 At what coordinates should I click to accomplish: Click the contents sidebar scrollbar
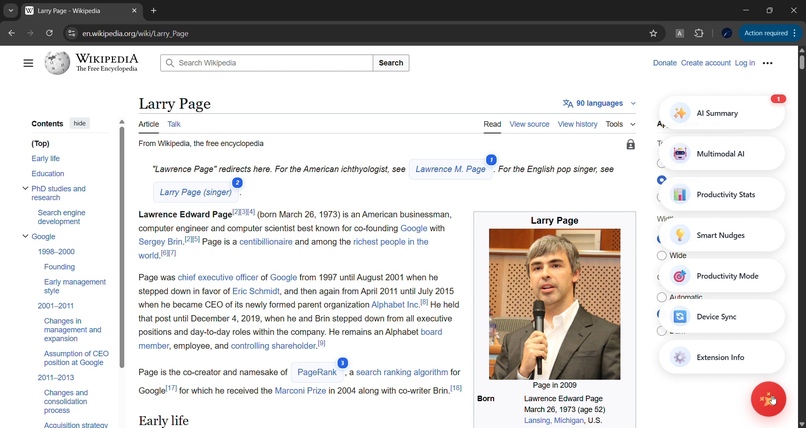(122, 247)
